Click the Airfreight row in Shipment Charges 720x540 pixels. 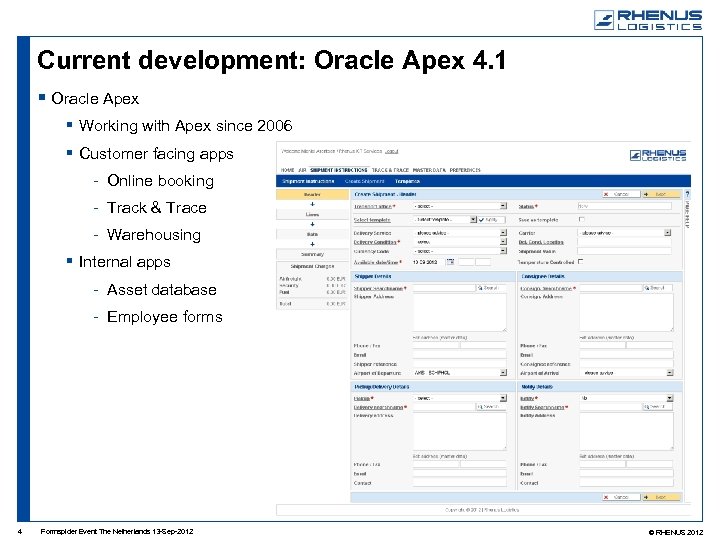[312, 279]
